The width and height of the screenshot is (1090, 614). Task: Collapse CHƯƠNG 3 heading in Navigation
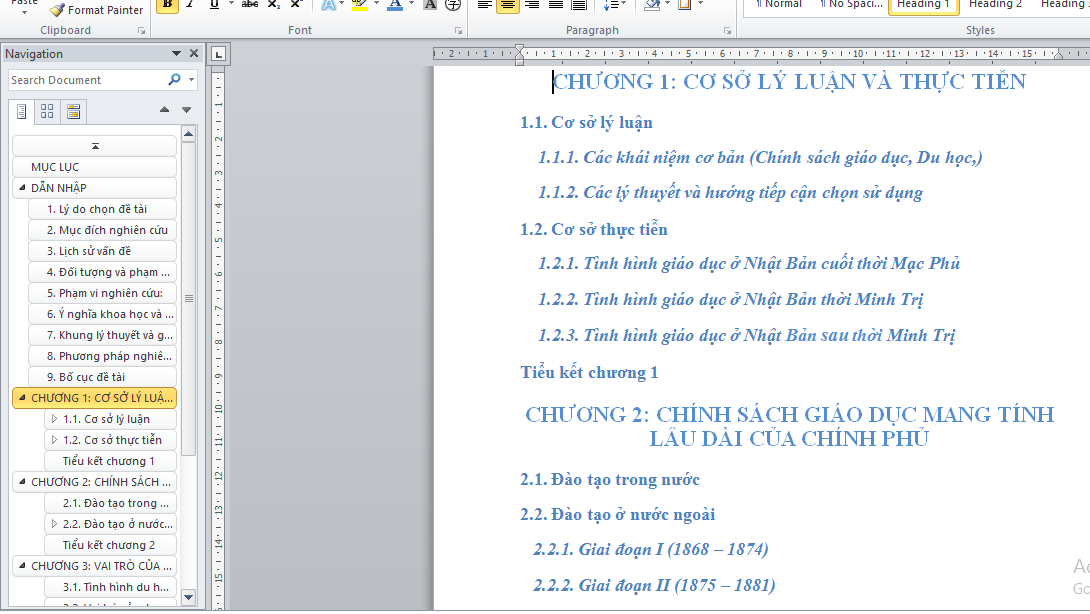(x=22, y=566)
